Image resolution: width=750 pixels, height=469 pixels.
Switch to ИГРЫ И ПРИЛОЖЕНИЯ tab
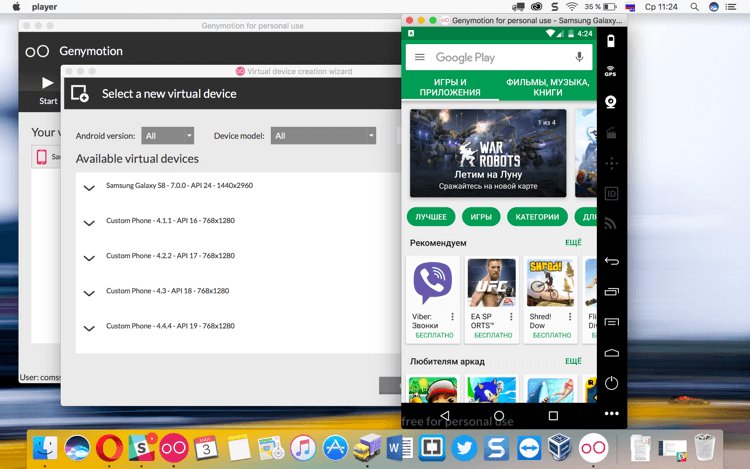click(x=450, y=87)
